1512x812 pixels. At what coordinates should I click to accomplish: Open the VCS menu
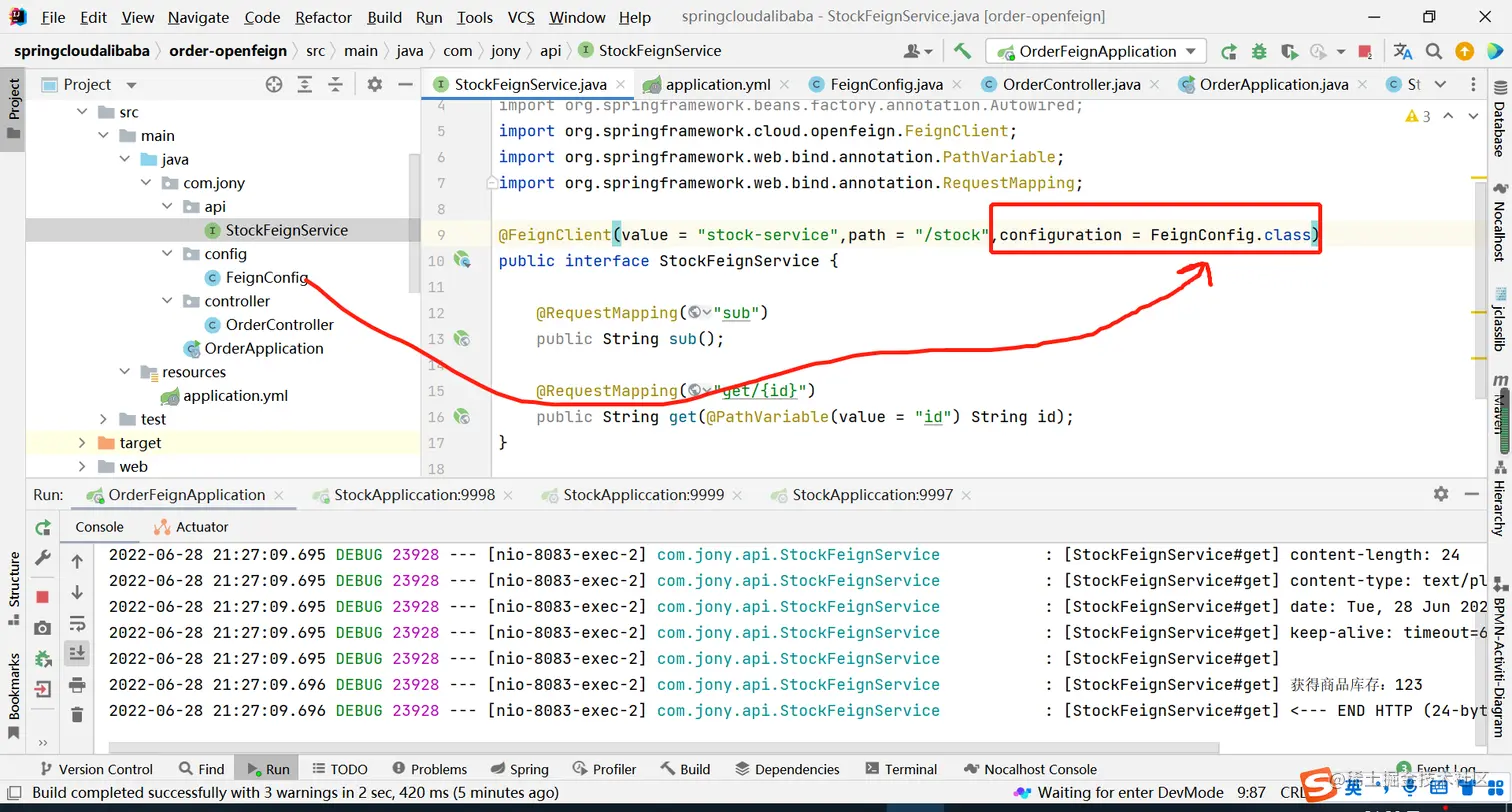click(521, 17)
